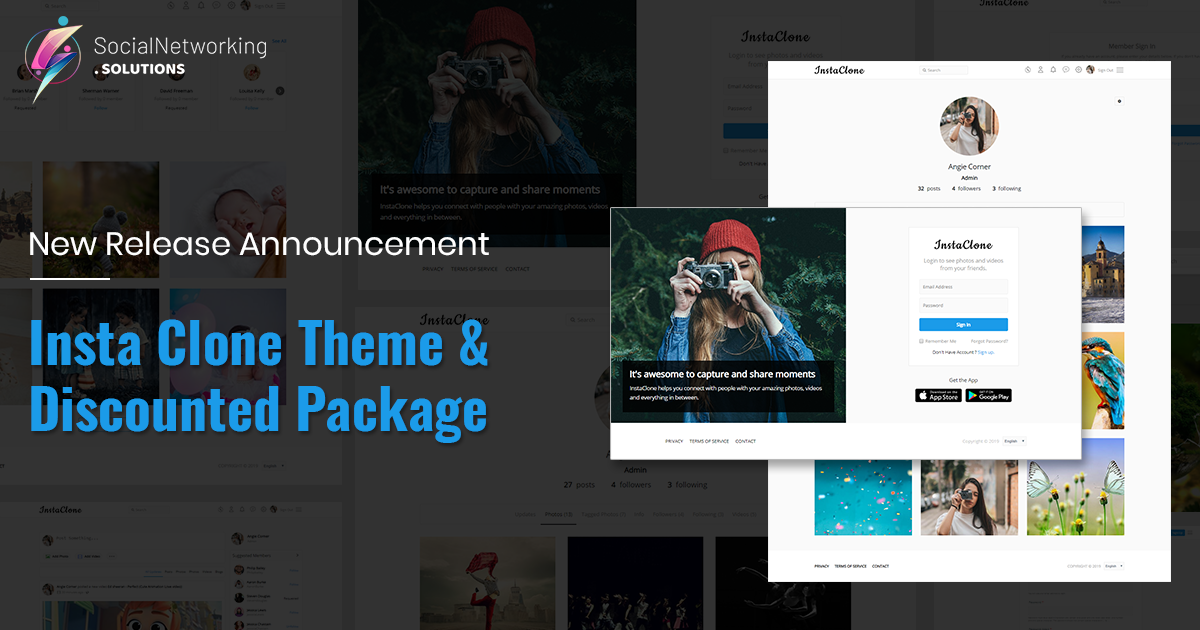Open the Privacy footer link on login page
Image resolution: width=1200 pixels, height=630 pixels.
coord(674,441)
